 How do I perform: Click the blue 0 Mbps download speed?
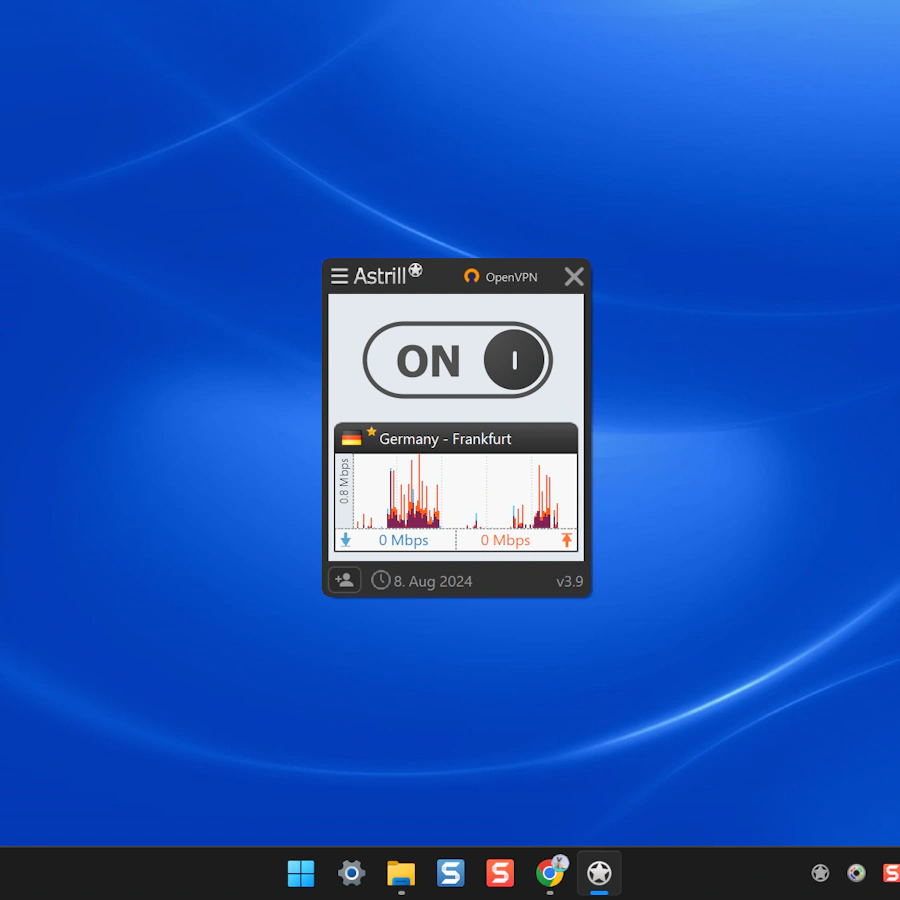pyautogui.click(x=403, y=540)
